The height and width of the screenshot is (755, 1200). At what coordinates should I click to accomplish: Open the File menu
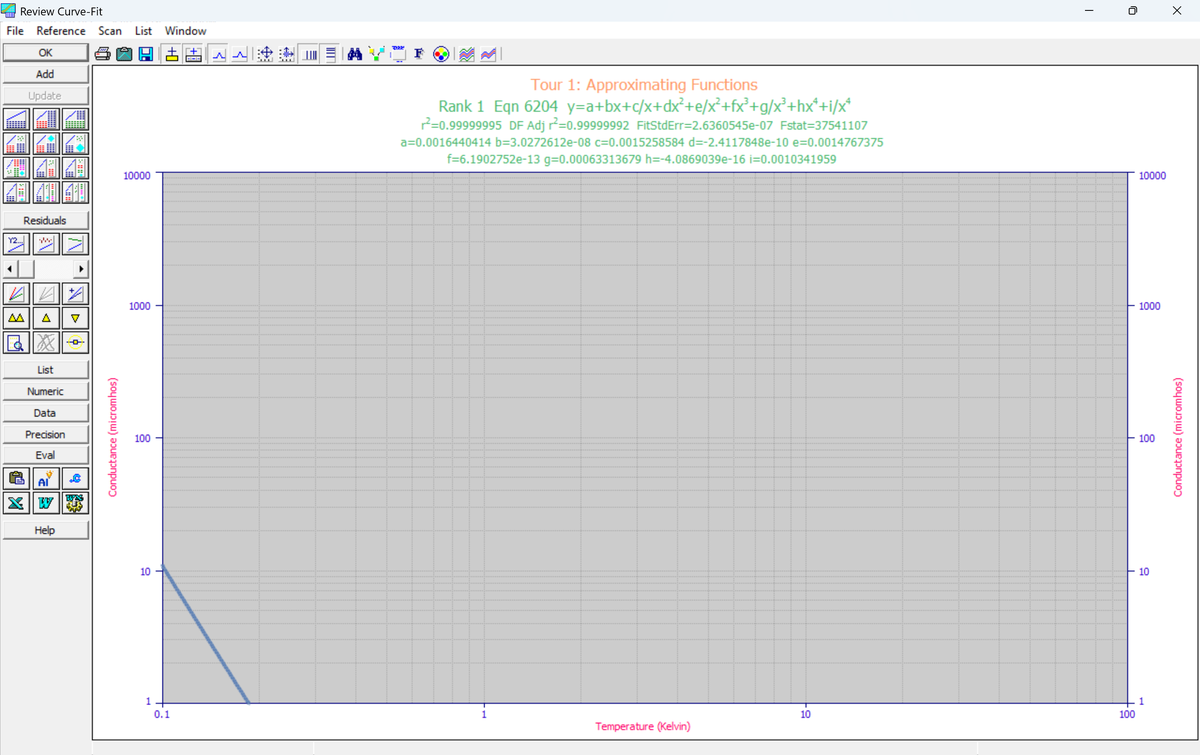[17, 31]
